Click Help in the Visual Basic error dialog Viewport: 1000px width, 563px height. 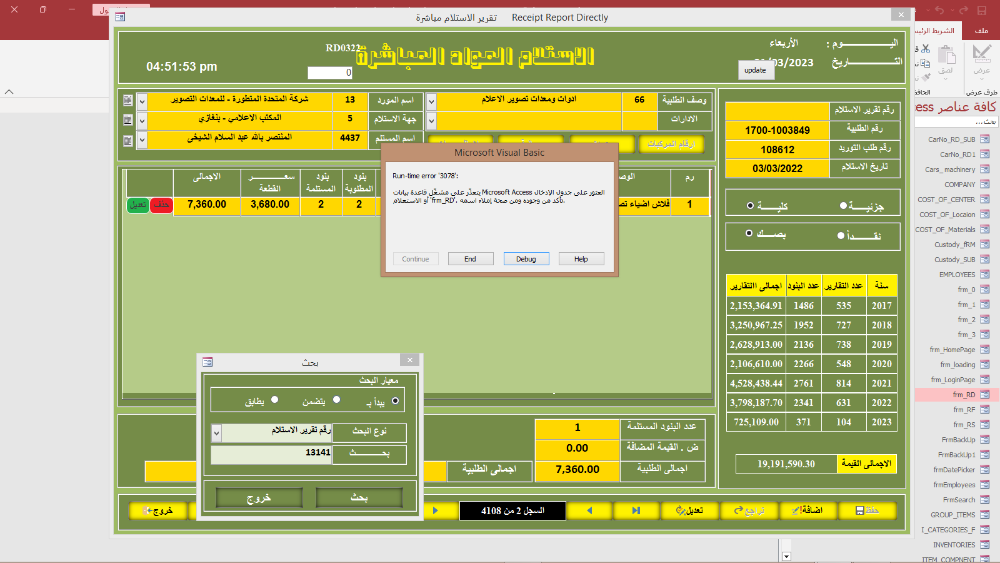tap(581, 259)
